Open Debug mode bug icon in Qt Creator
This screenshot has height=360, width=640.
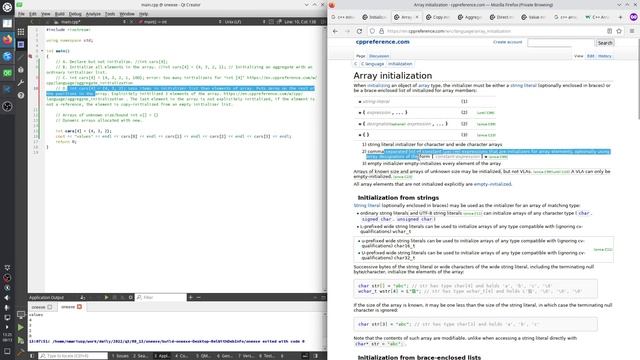click(x=21, y=70)
